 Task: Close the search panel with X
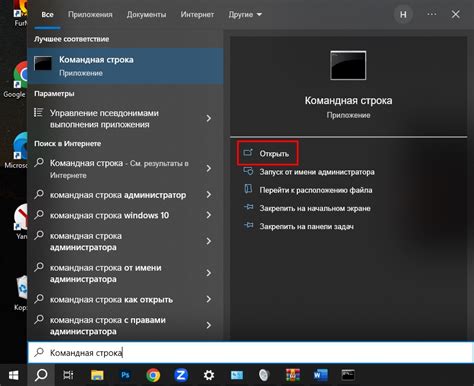point(455,14)
